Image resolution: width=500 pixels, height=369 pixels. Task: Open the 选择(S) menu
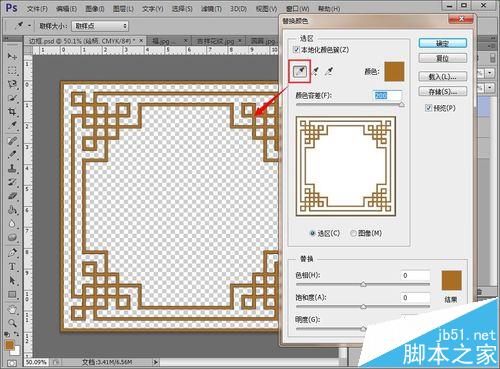click(182, 8)
